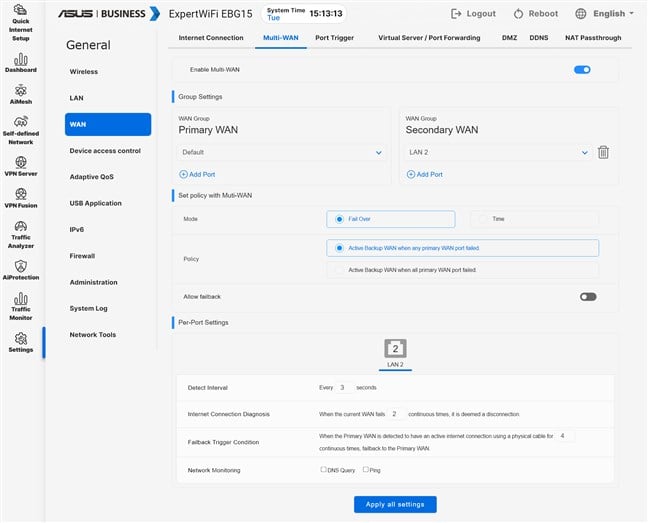Open VPN Server sidebar icon
Image resolution: width=648 pixels, height=523 pixels.
click(21, 166)
